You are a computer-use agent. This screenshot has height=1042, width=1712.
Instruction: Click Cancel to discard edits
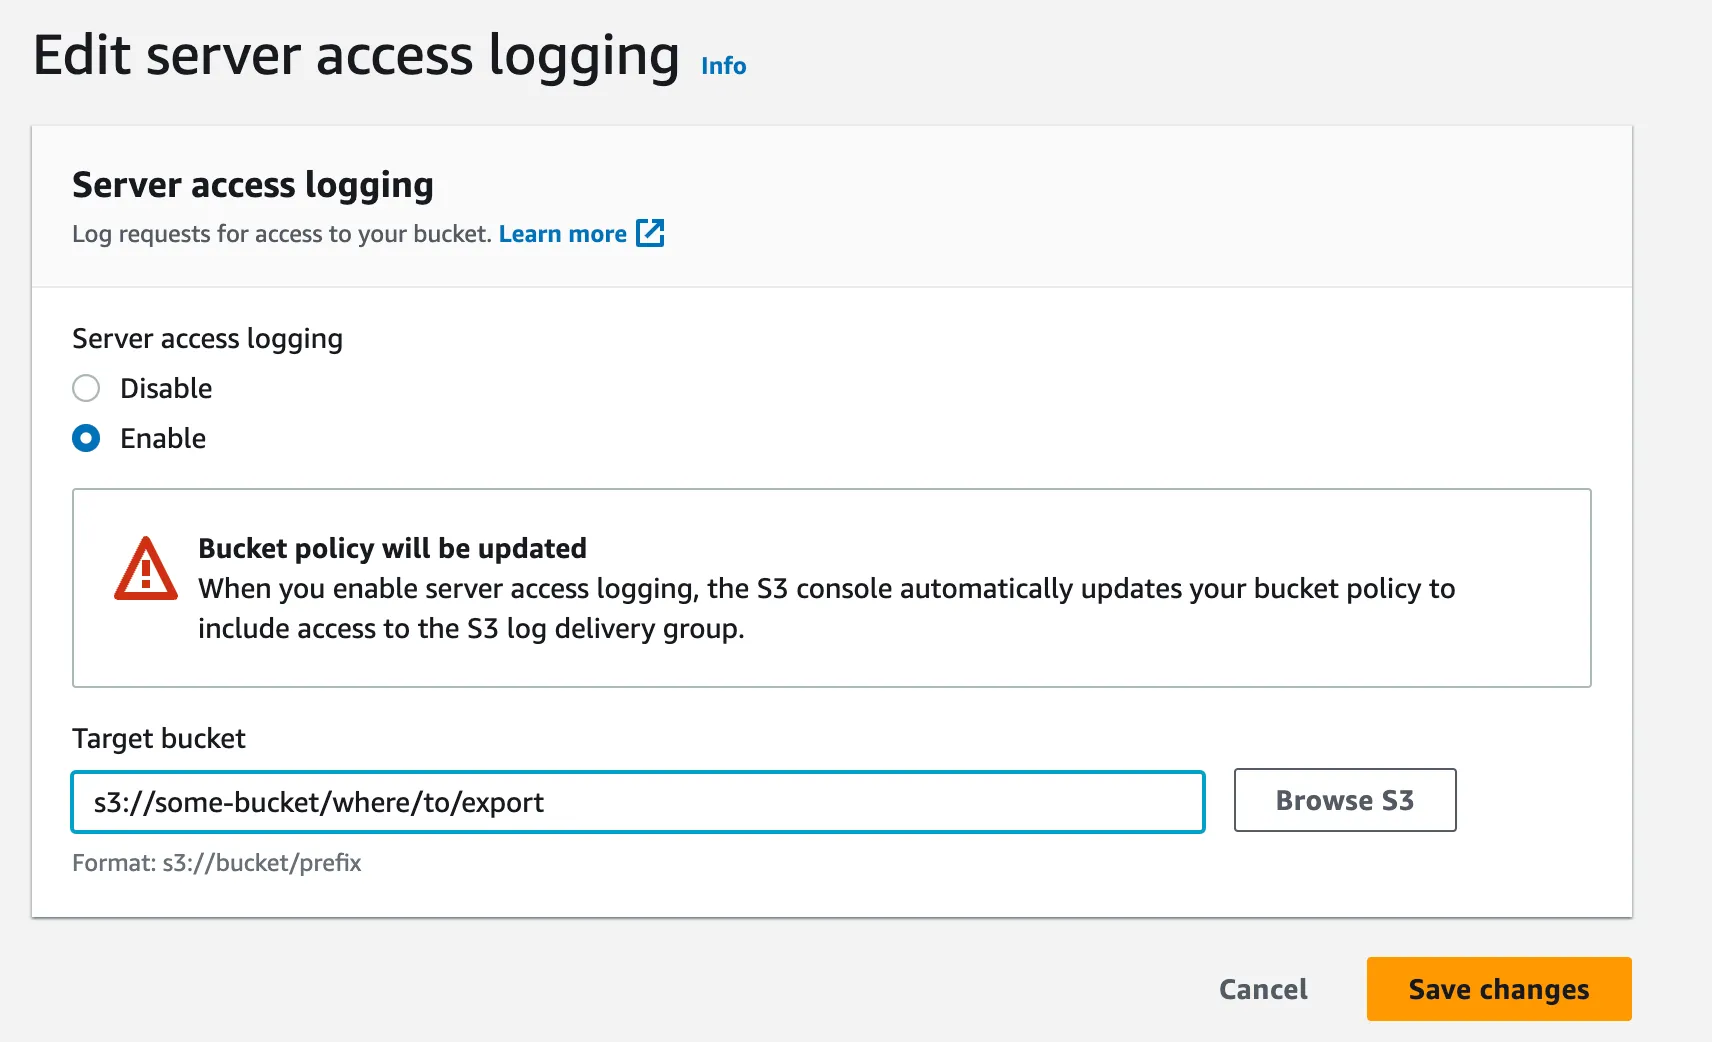pos(1262,989)
